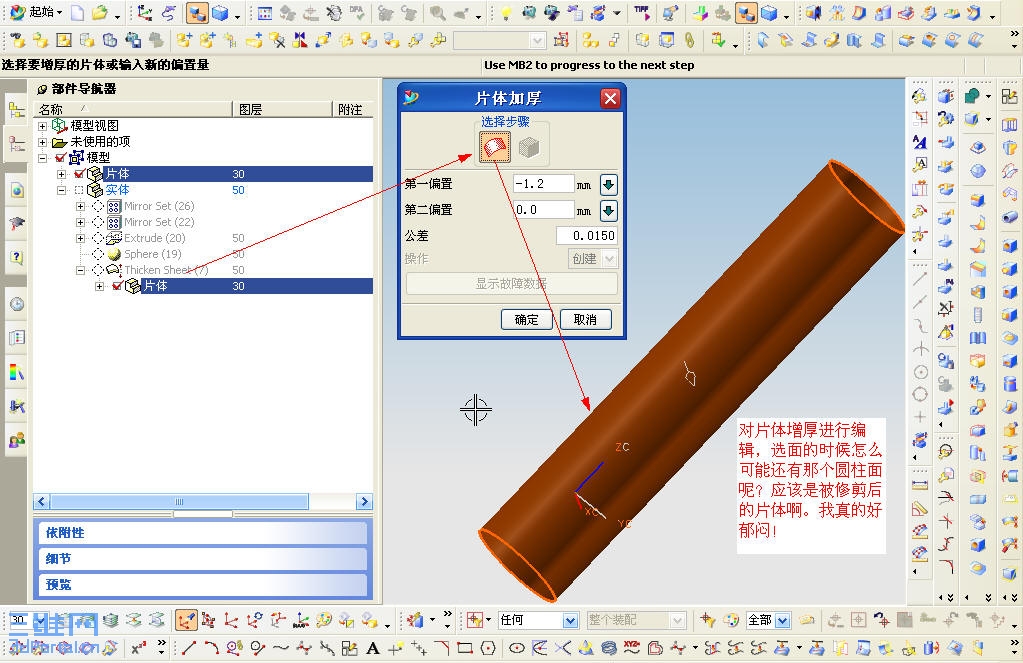Collapse the 实体 tree node
Screen dimensions: 1023x663
click(x=61, y=190)
